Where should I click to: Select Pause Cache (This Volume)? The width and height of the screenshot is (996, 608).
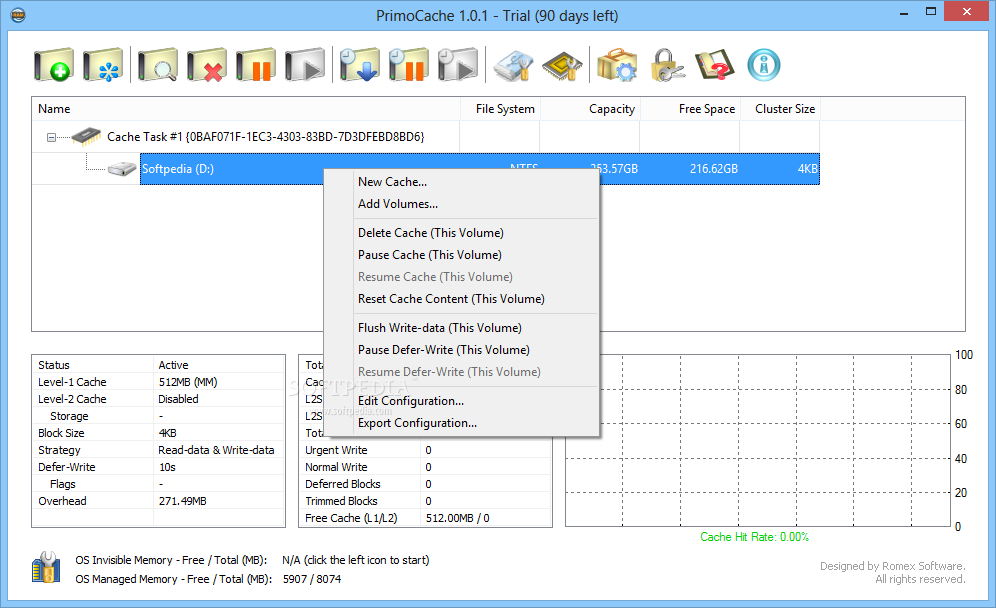click(x=430, y=255)
